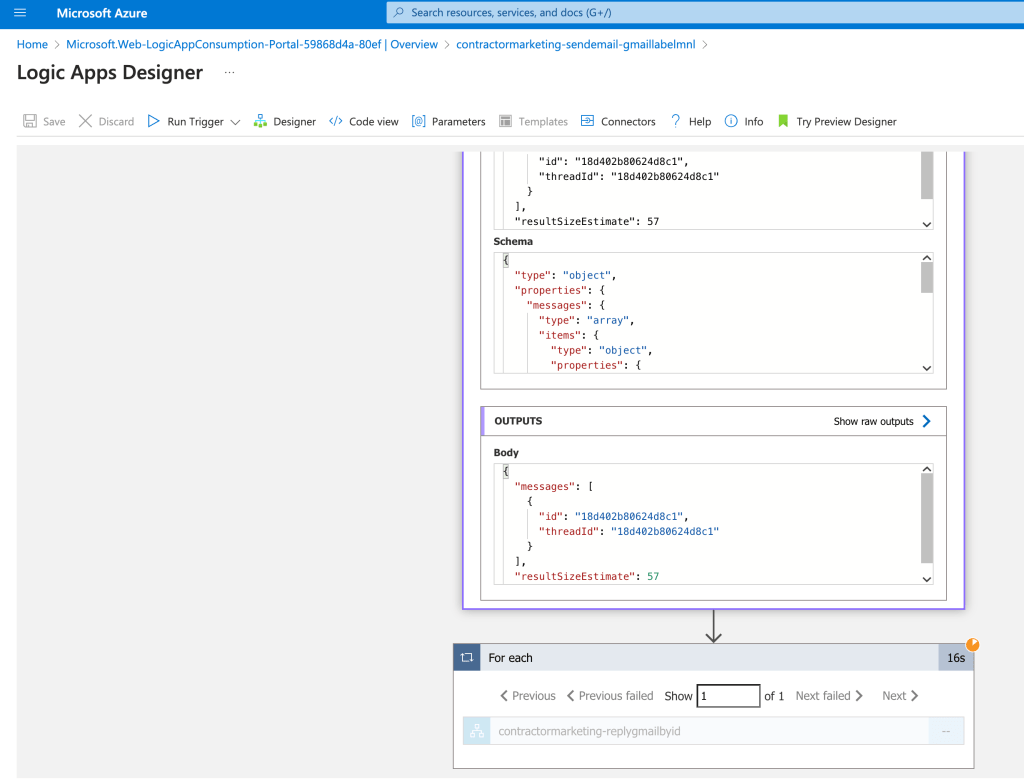Click the Help question mark icon
The width and height of the screenshot is (1024, 779).
676,121
